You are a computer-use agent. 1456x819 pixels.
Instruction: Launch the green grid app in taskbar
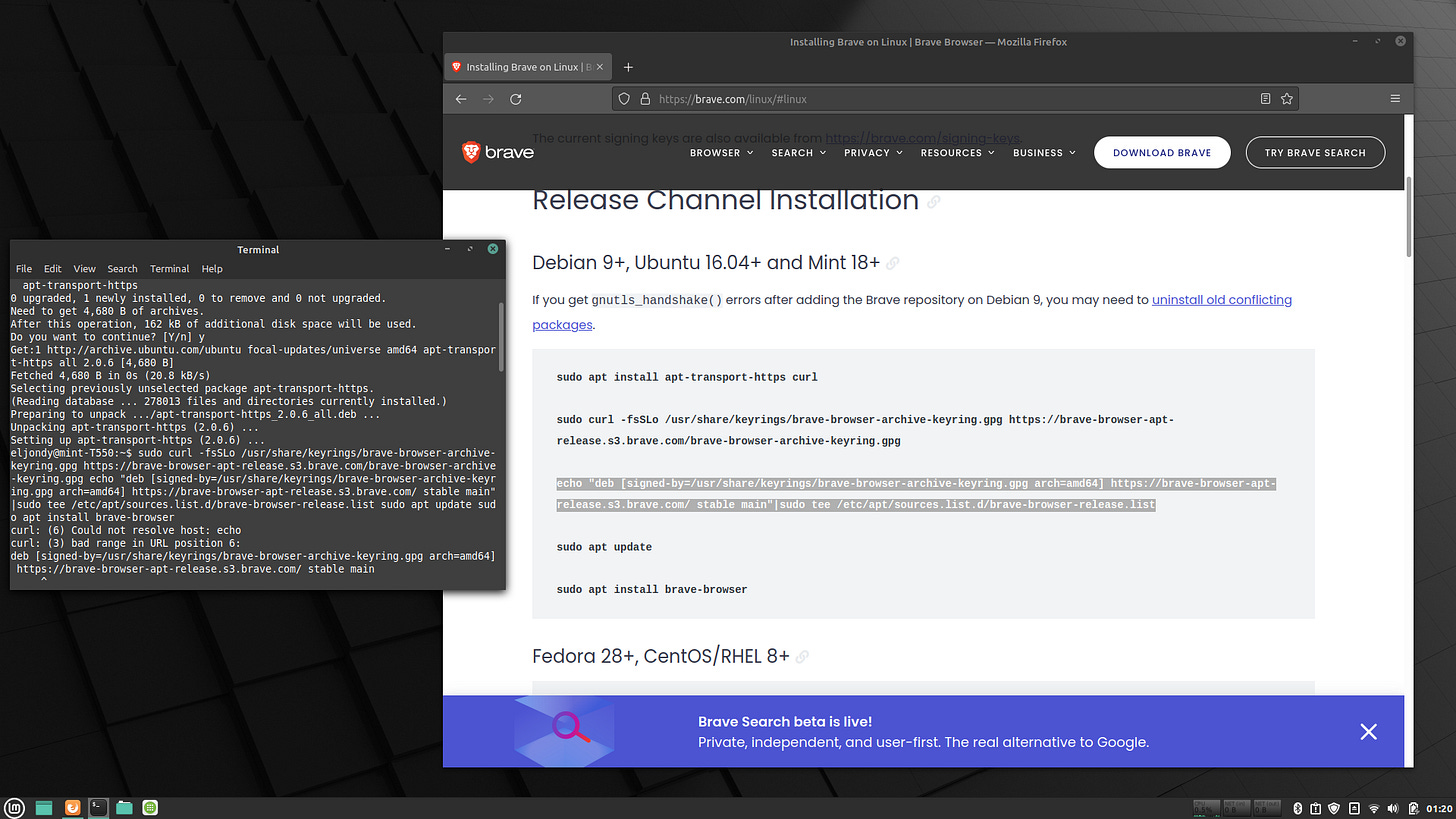[x=150, y=807]
